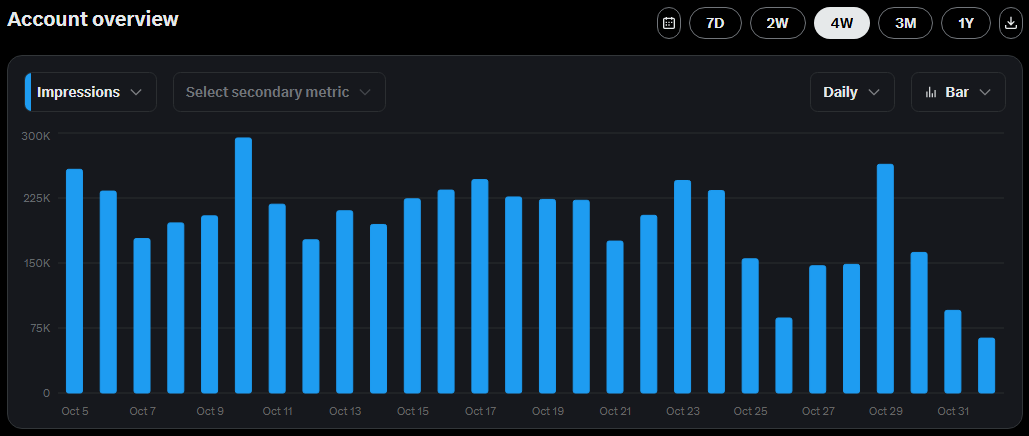Click the blue color strip beside Impressions
This screenshot has width=1029, height=436.
(x=28, y=92)
